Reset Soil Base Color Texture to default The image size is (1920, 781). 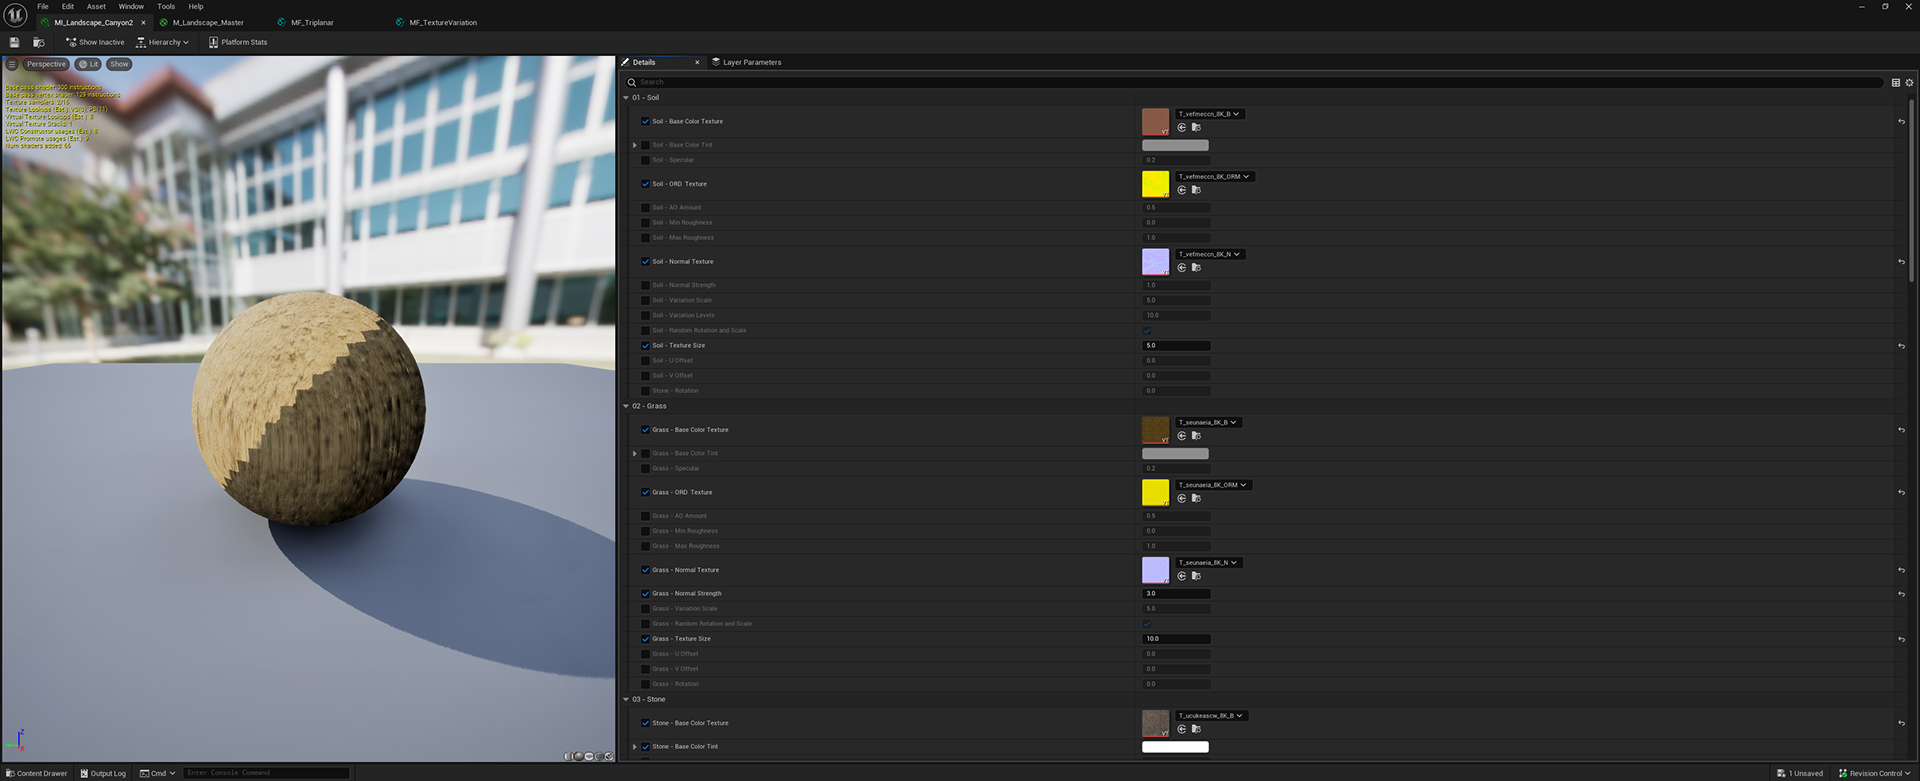pyautogui.click(x=1901, y=122)
